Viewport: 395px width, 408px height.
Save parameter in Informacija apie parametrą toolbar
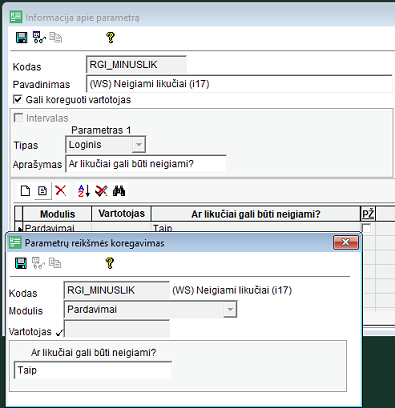pyautogui.click(x=22, y=37)
